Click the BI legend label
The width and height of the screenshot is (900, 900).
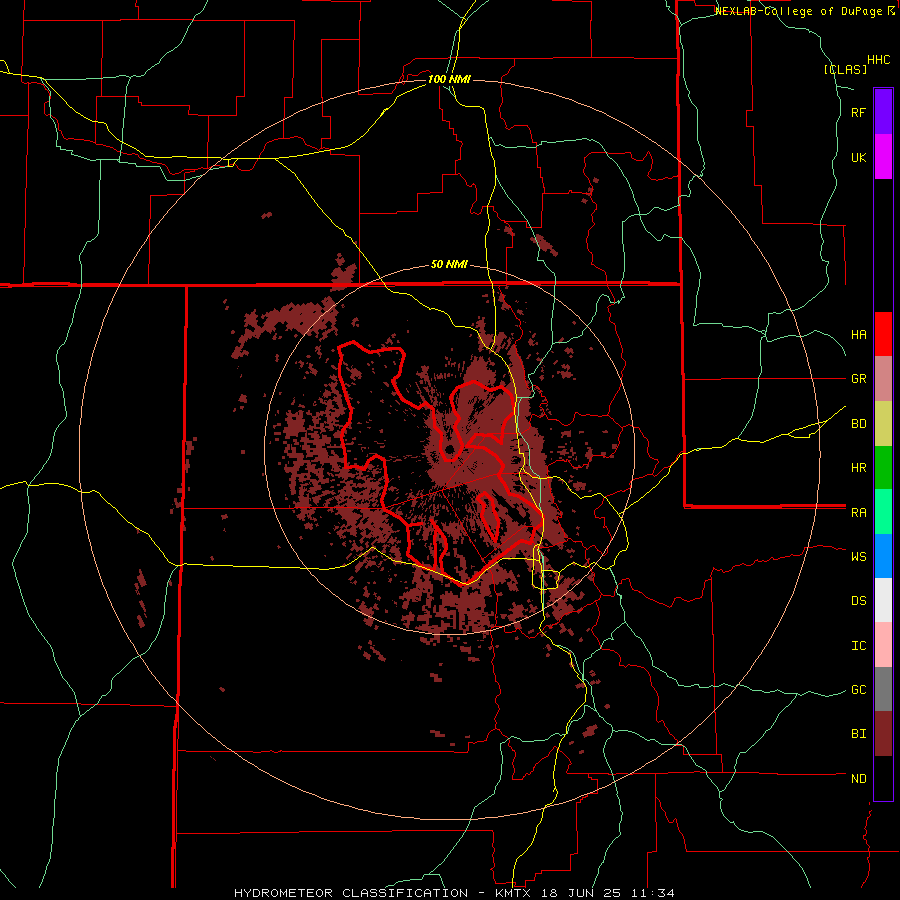click(x=859, y=734)
